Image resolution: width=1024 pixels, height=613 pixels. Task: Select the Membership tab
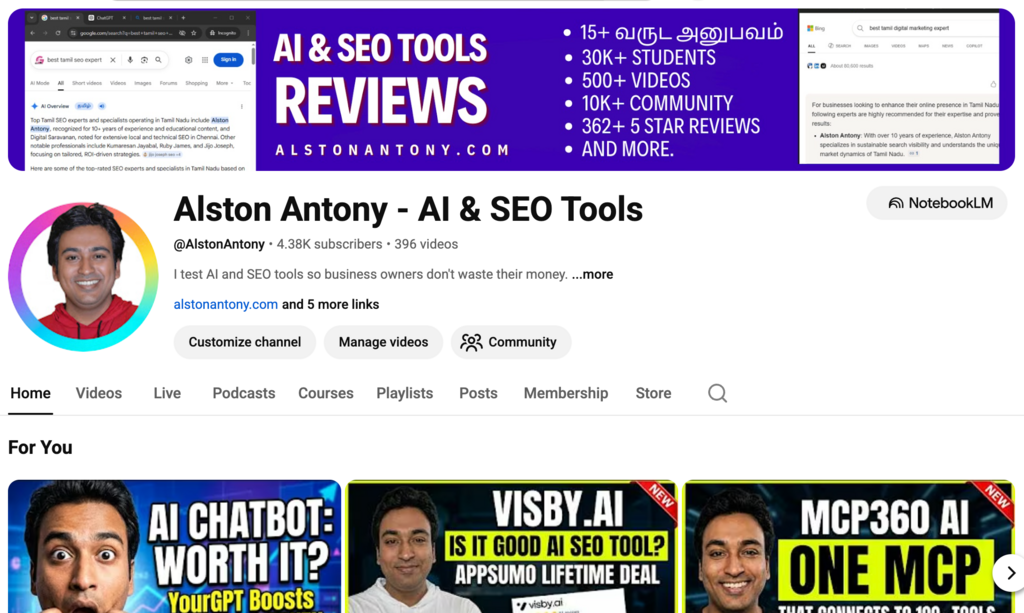pyautogui.click(x=566, y=393)
